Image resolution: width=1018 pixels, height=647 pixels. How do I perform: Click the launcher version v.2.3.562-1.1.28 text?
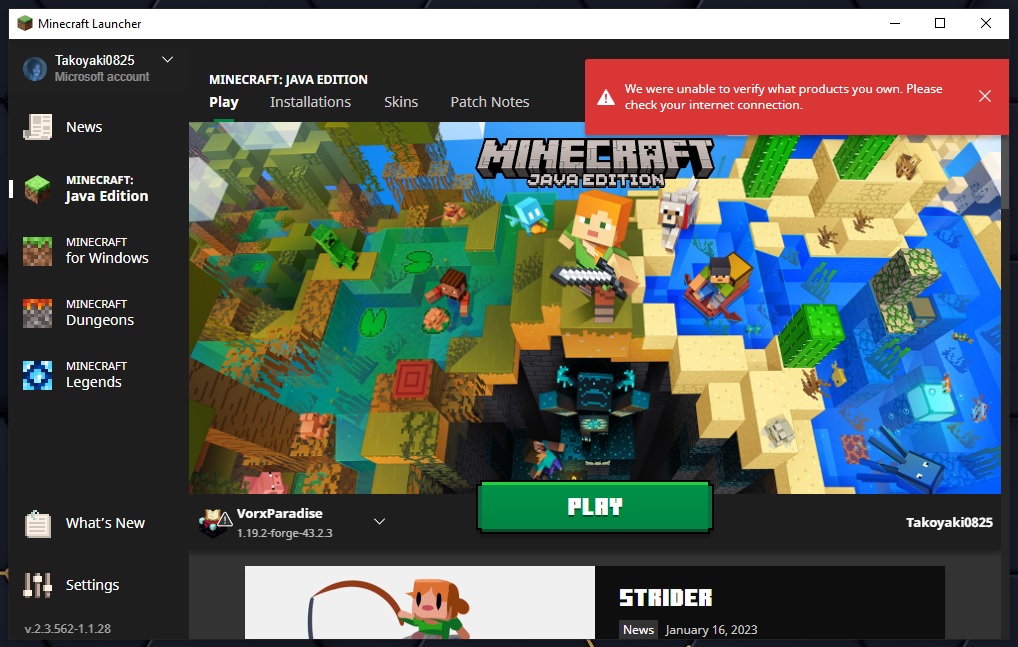pyautogui.click(x=68, y=629)
